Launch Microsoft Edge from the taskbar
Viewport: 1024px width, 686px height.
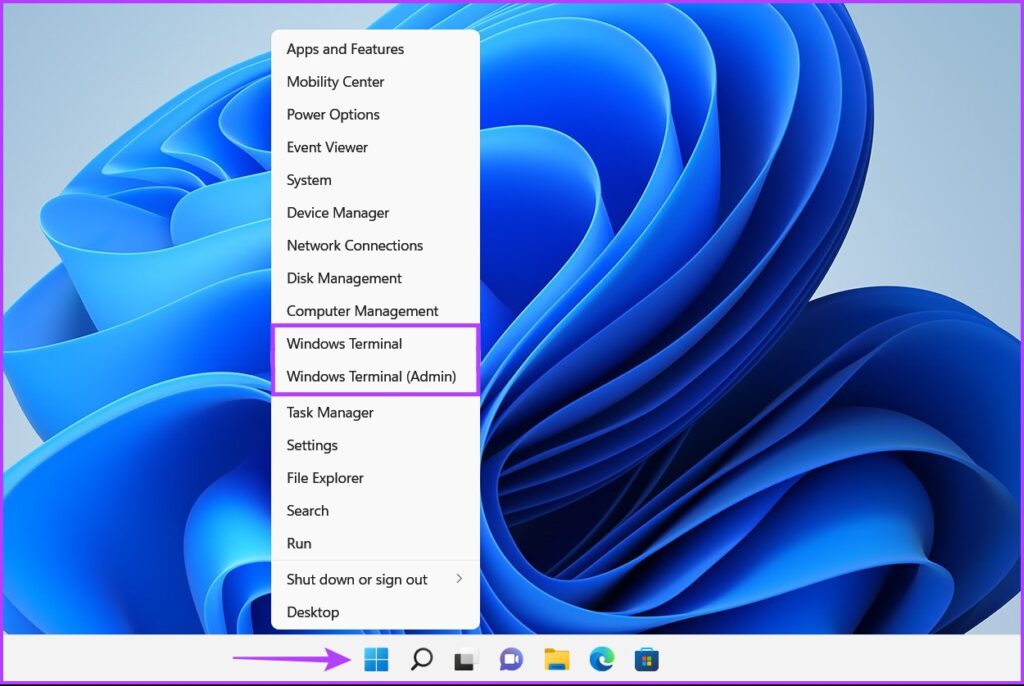[x=601, y=659]
